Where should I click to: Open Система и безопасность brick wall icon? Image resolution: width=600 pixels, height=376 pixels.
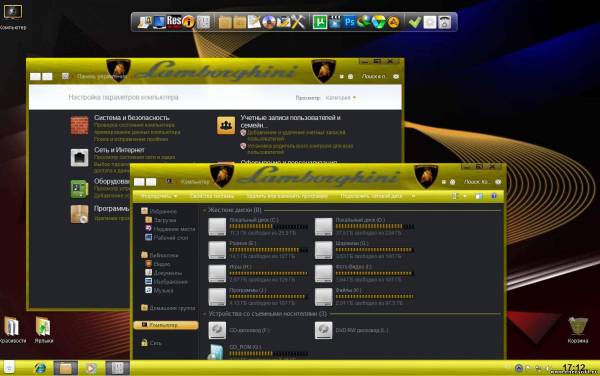tap(80, 125)
